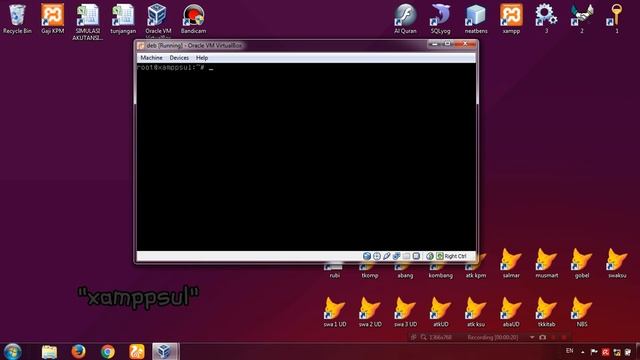Click the green keyboard capture indicator beside Right Ctrl
The width and height of the screenshot is (640, 360).
coord(440,256)
